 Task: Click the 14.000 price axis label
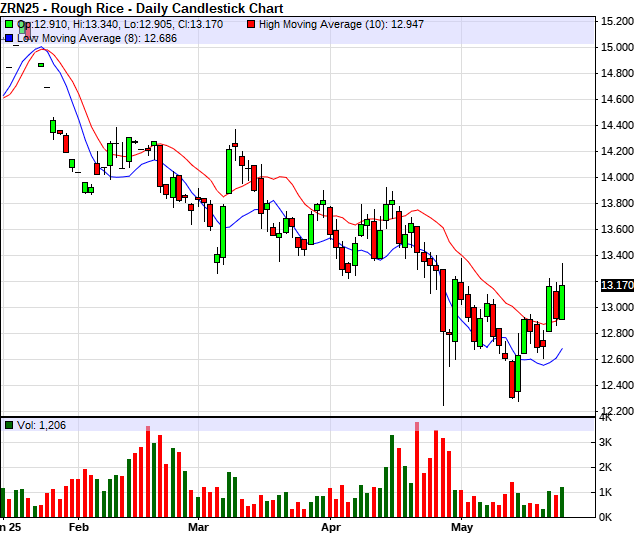click(x=616, y=177)
